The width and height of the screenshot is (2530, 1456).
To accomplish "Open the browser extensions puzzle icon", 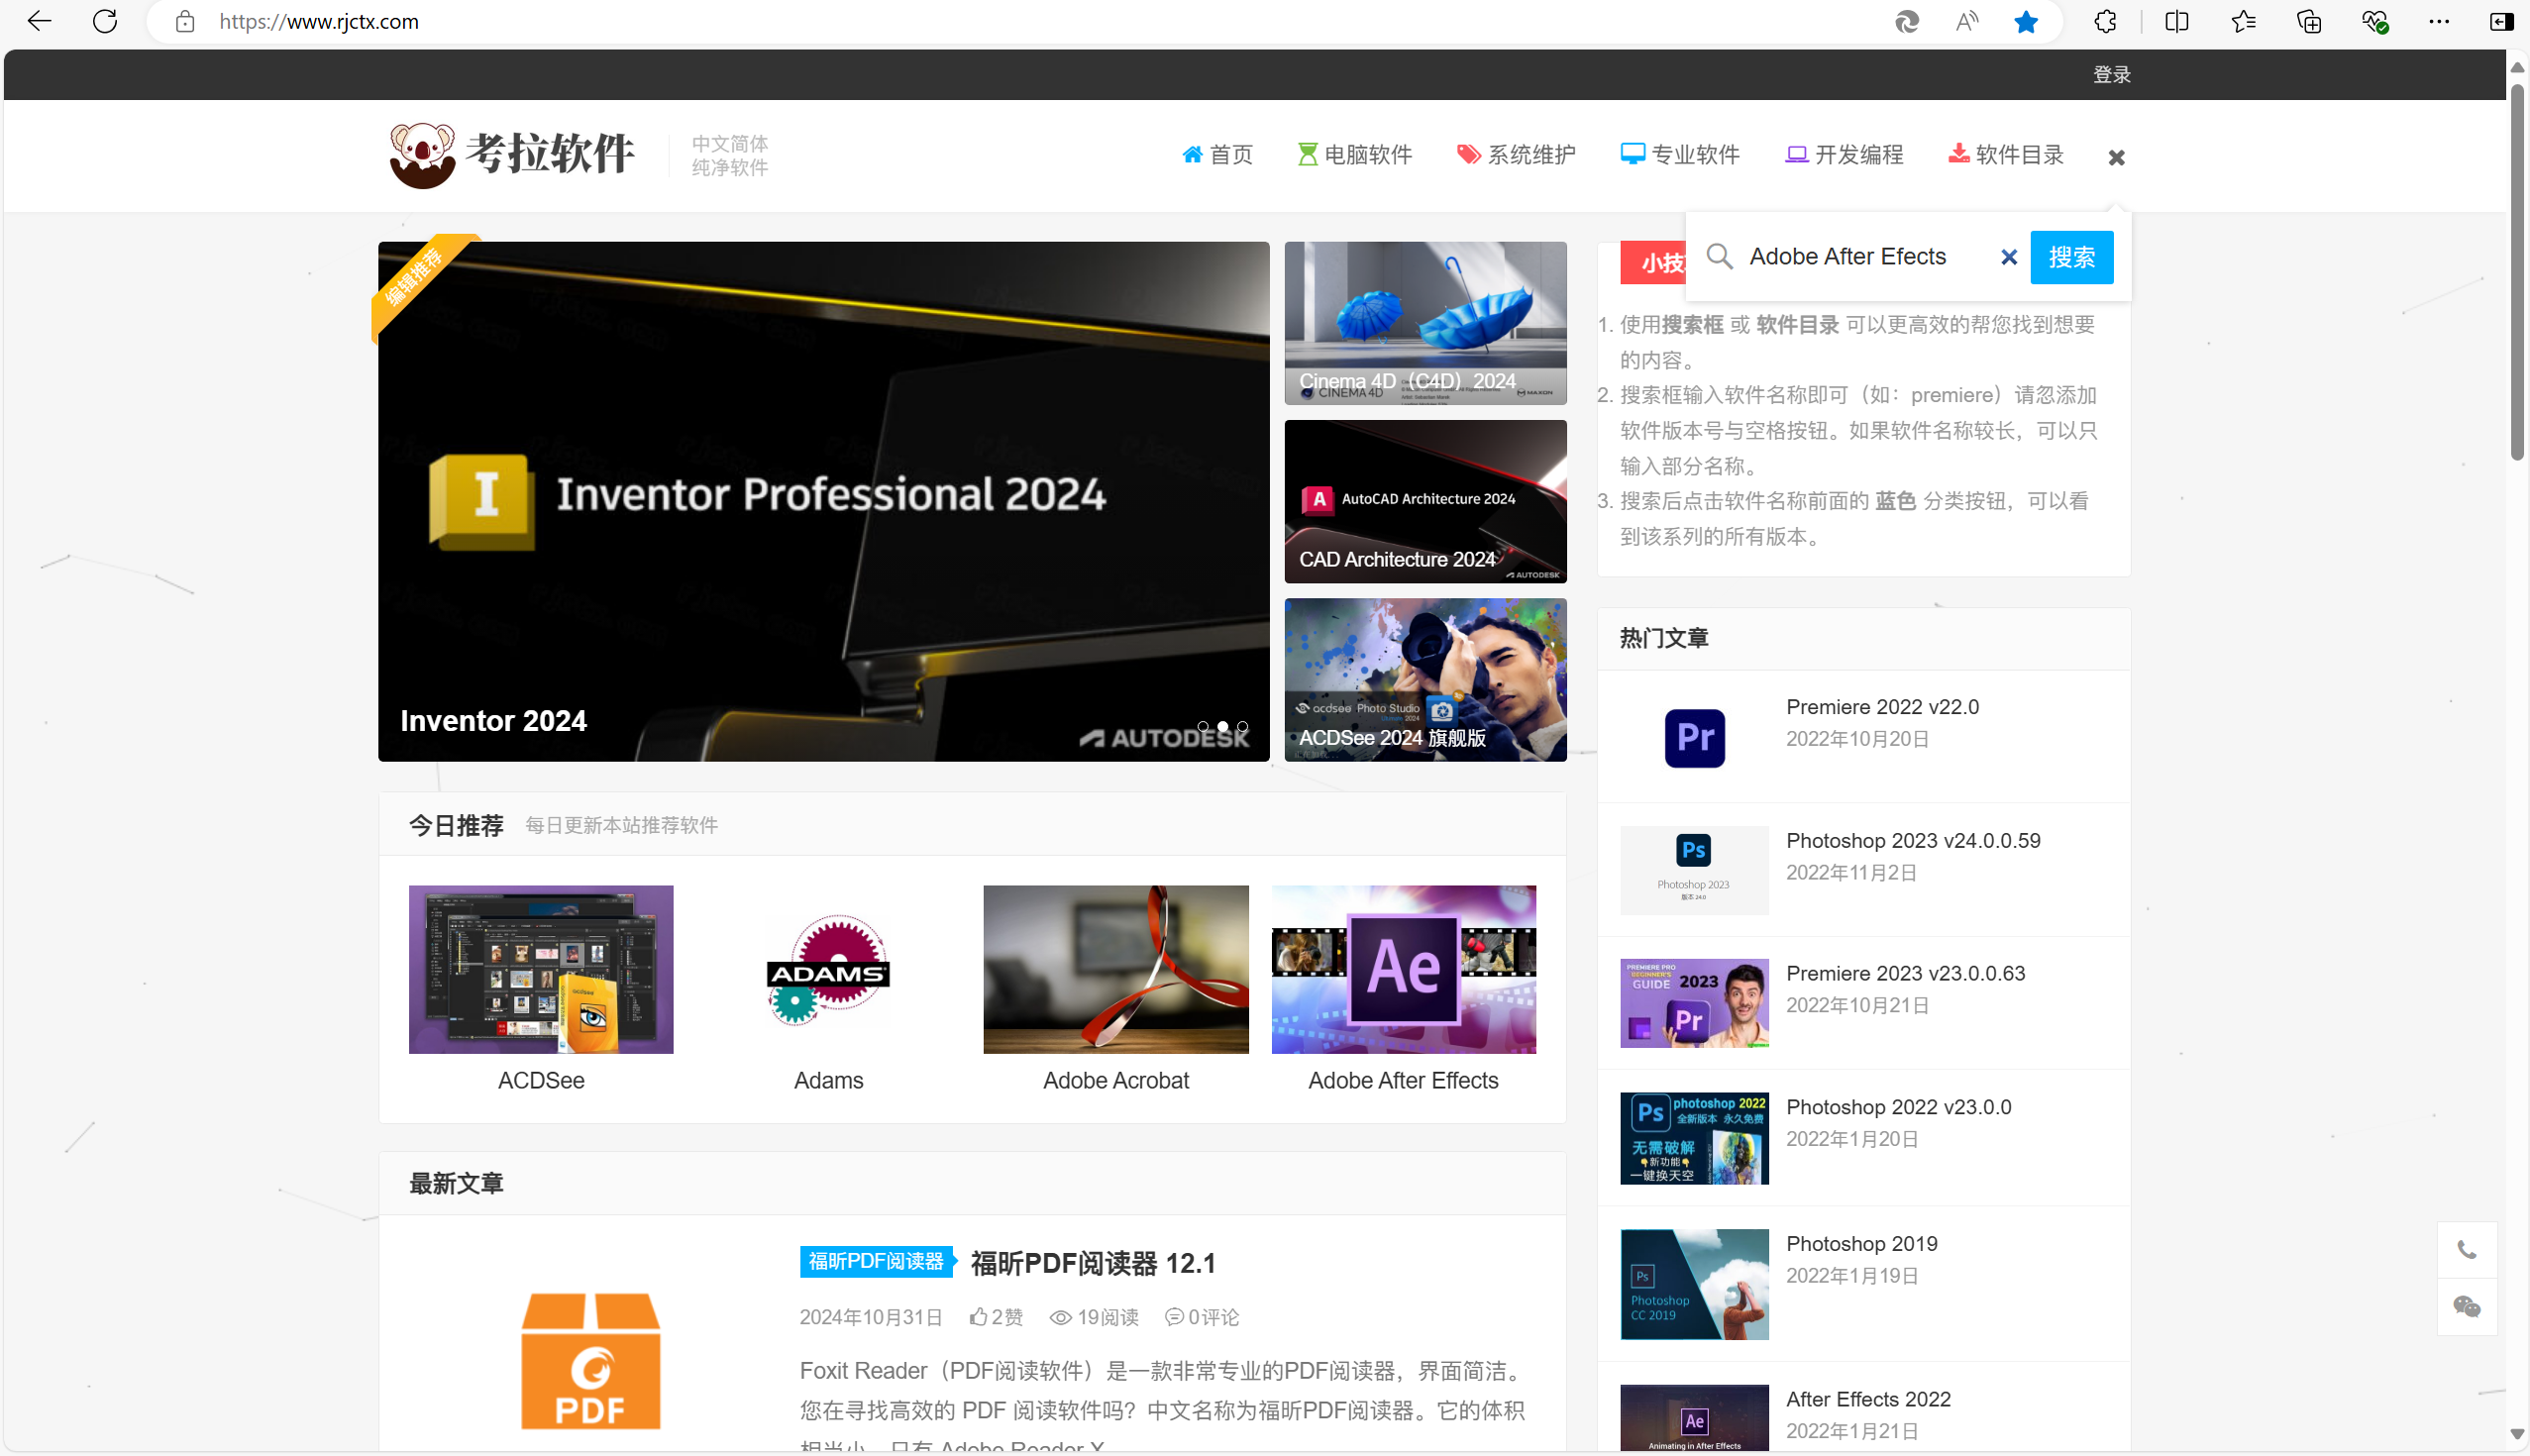I will click(x=2105, y=21).
